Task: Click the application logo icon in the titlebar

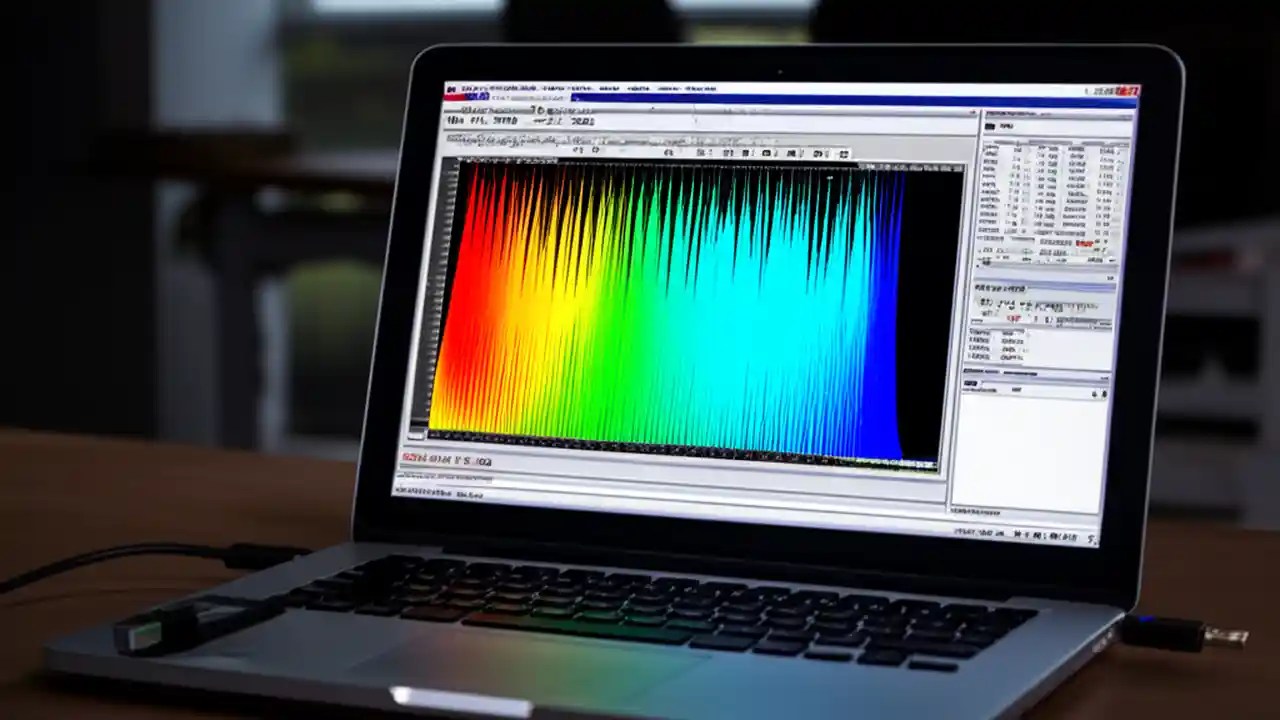Action: [452, 87]
